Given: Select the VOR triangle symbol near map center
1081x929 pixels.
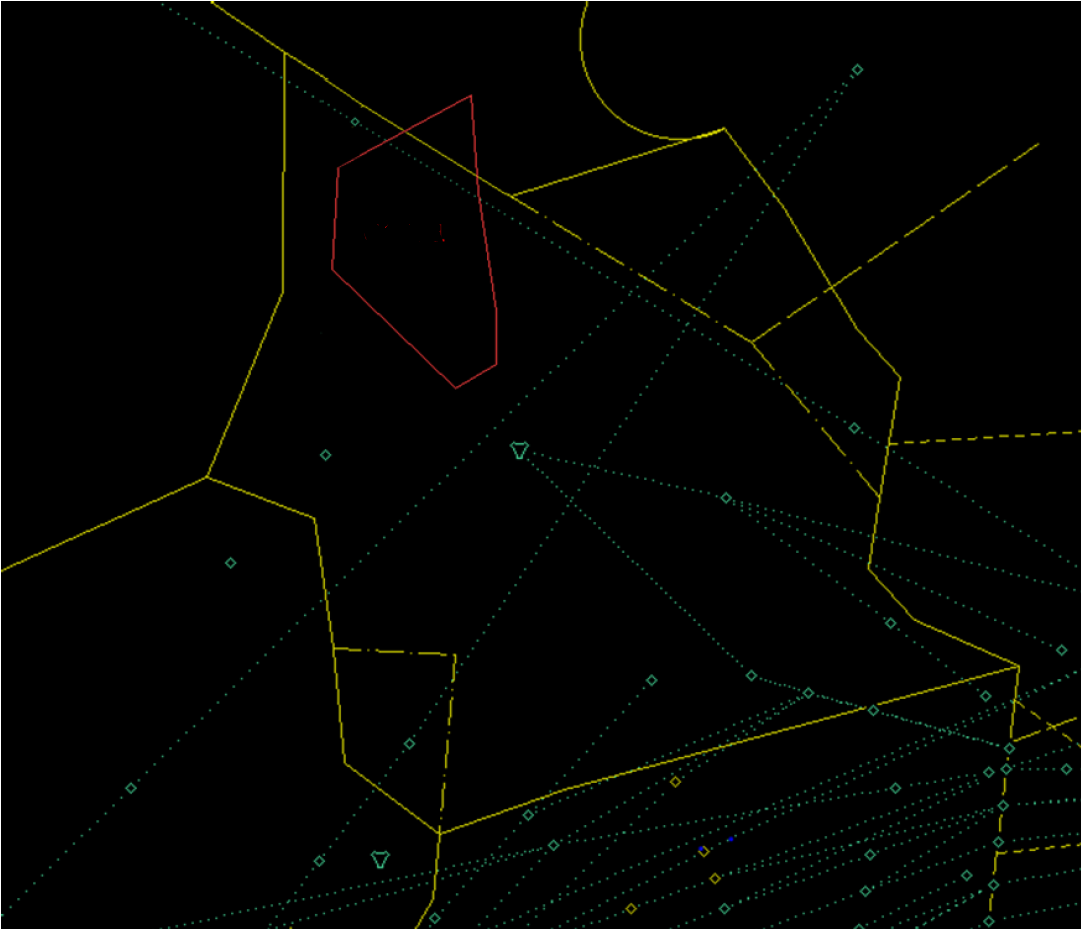Looking at the screenshot, I should point(519,451).
